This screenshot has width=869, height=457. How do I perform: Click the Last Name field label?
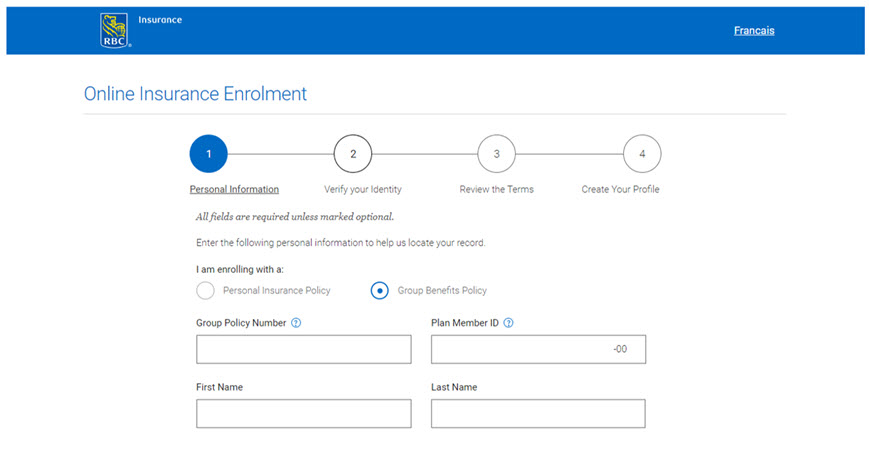tap(454, 387)
